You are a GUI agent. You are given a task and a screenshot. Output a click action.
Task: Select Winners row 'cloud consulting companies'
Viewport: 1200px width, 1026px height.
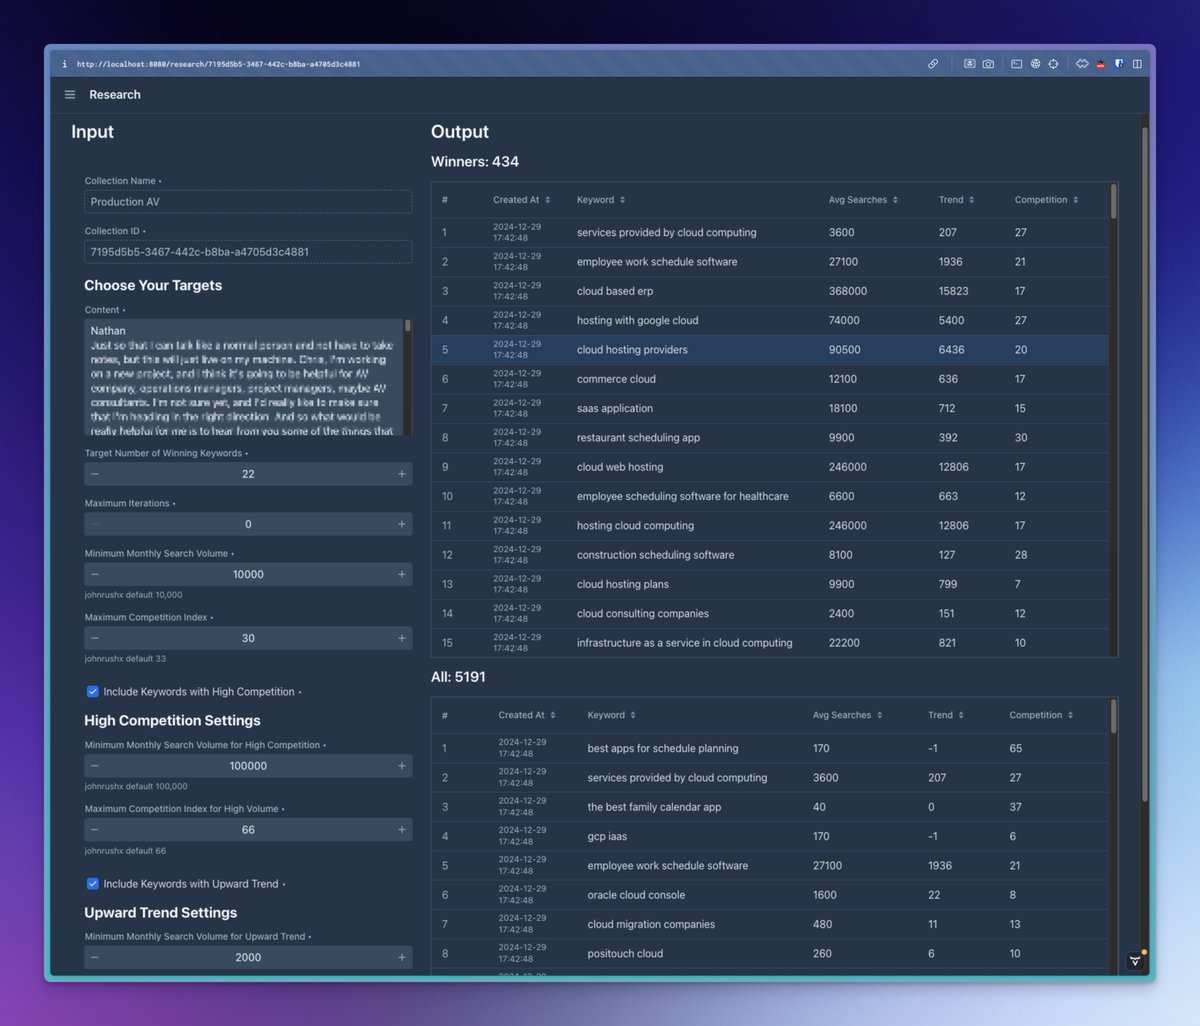[770, 614]
